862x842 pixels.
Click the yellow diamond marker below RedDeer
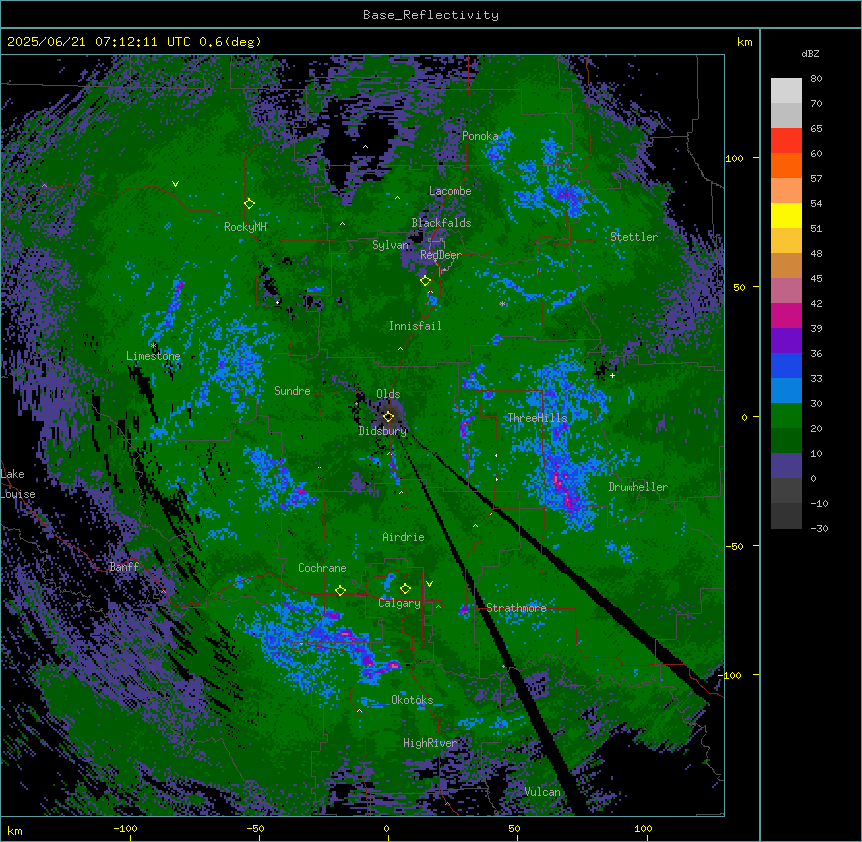coord(425,280)
